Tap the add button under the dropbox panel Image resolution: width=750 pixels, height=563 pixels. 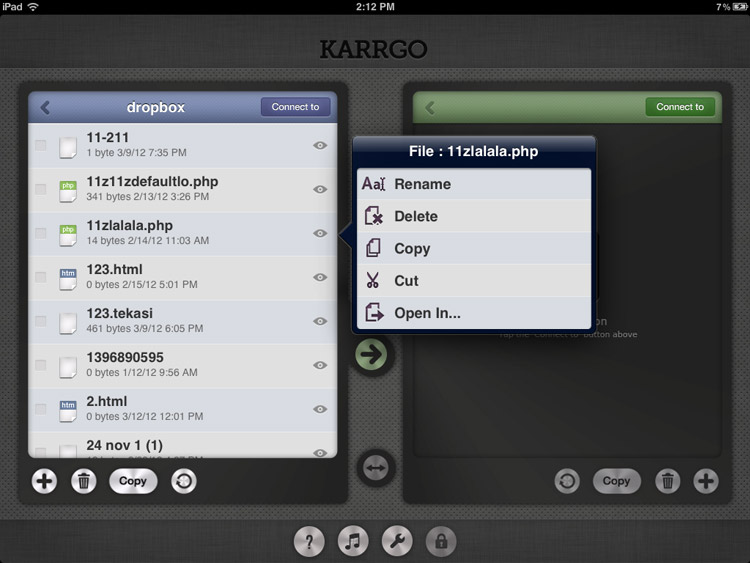coord(44,481)
